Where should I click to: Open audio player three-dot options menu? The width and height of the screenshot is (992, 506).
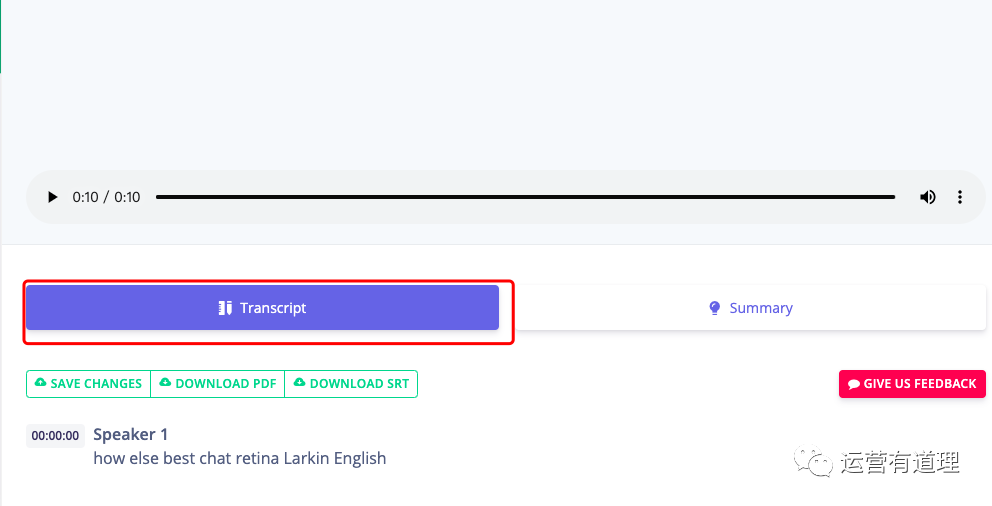click(x=960, y=197)
